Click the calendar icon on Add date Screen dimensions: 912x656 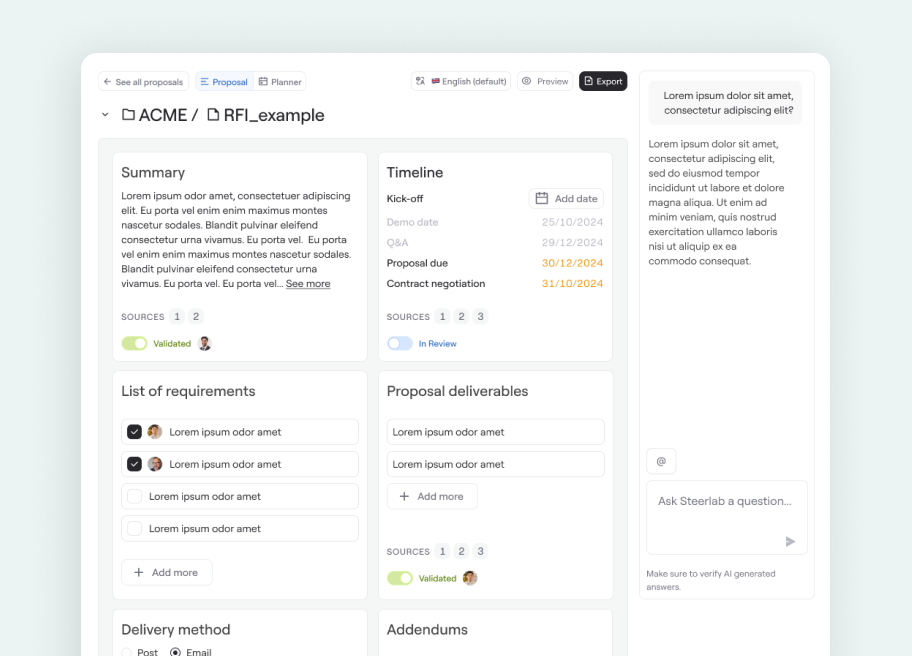(x=541, y=198)
